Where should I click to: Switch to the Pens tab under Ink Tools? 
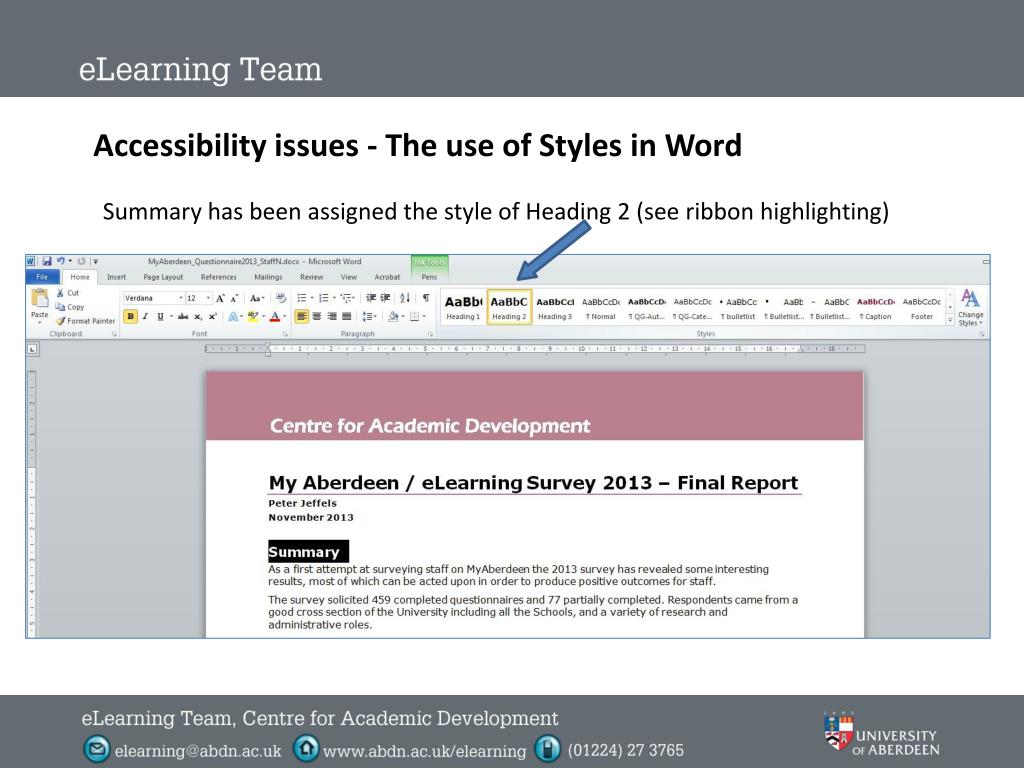pyautogui.click(x=429, y=277)
